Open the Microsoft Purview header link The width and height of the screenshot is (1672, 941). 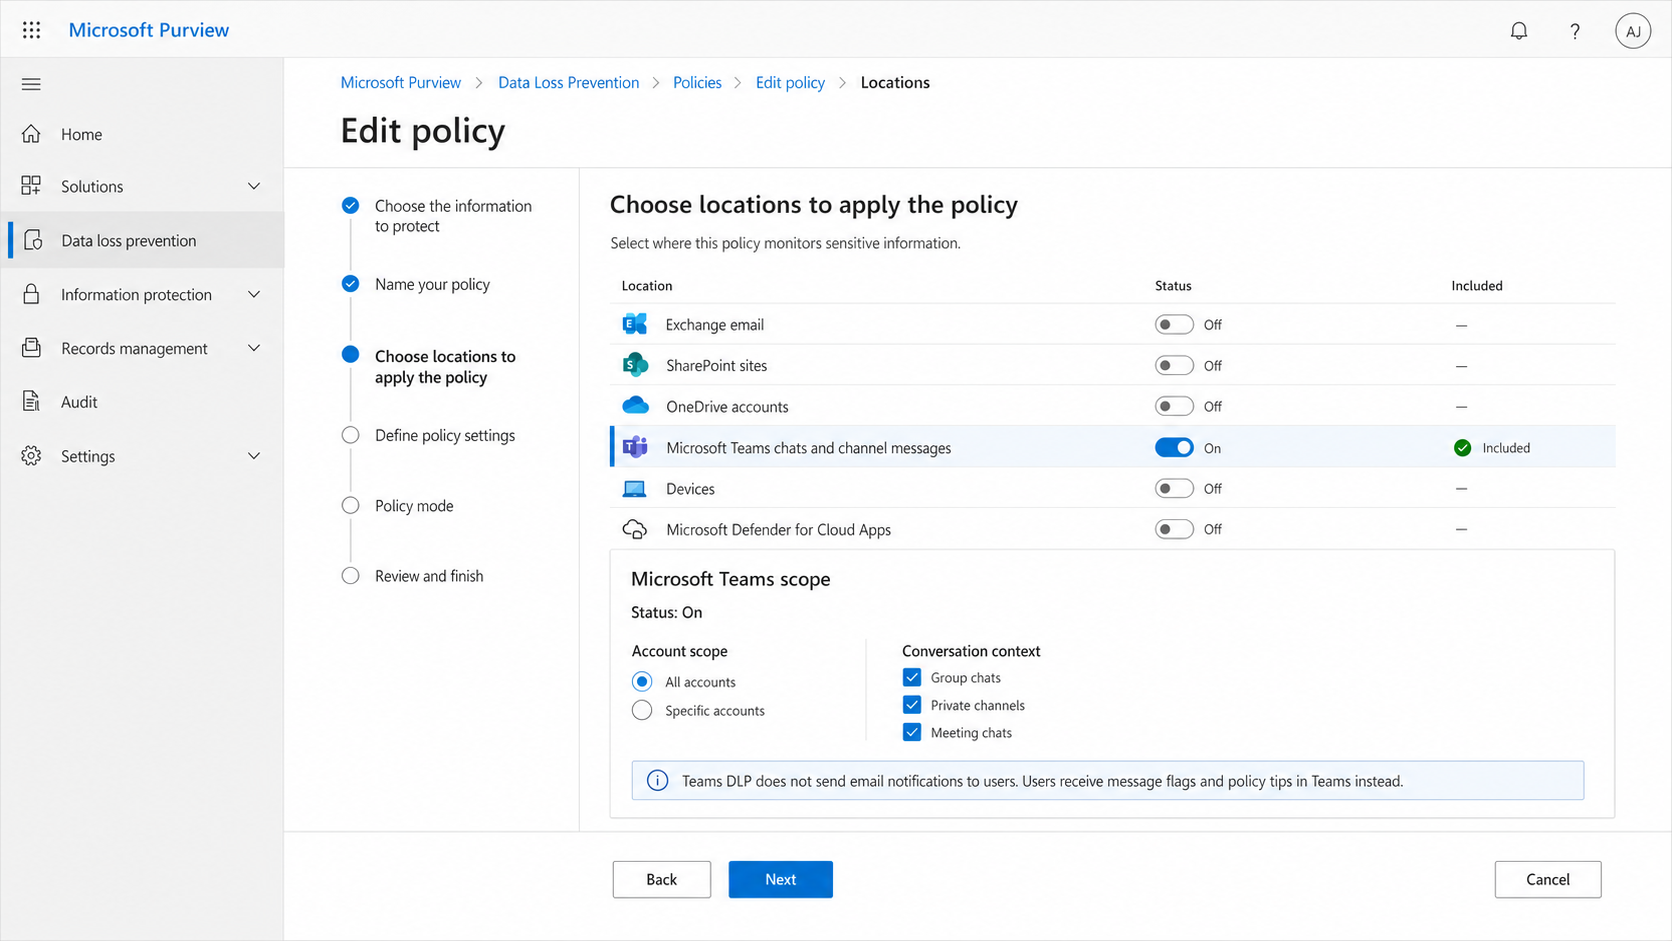149,30
